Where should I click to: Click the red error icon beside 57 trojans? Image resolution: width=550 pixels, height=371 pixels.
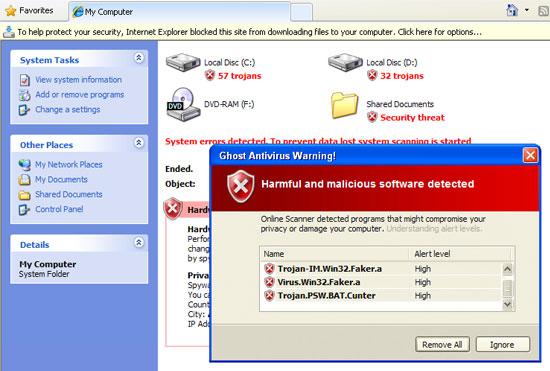[210, 75]
